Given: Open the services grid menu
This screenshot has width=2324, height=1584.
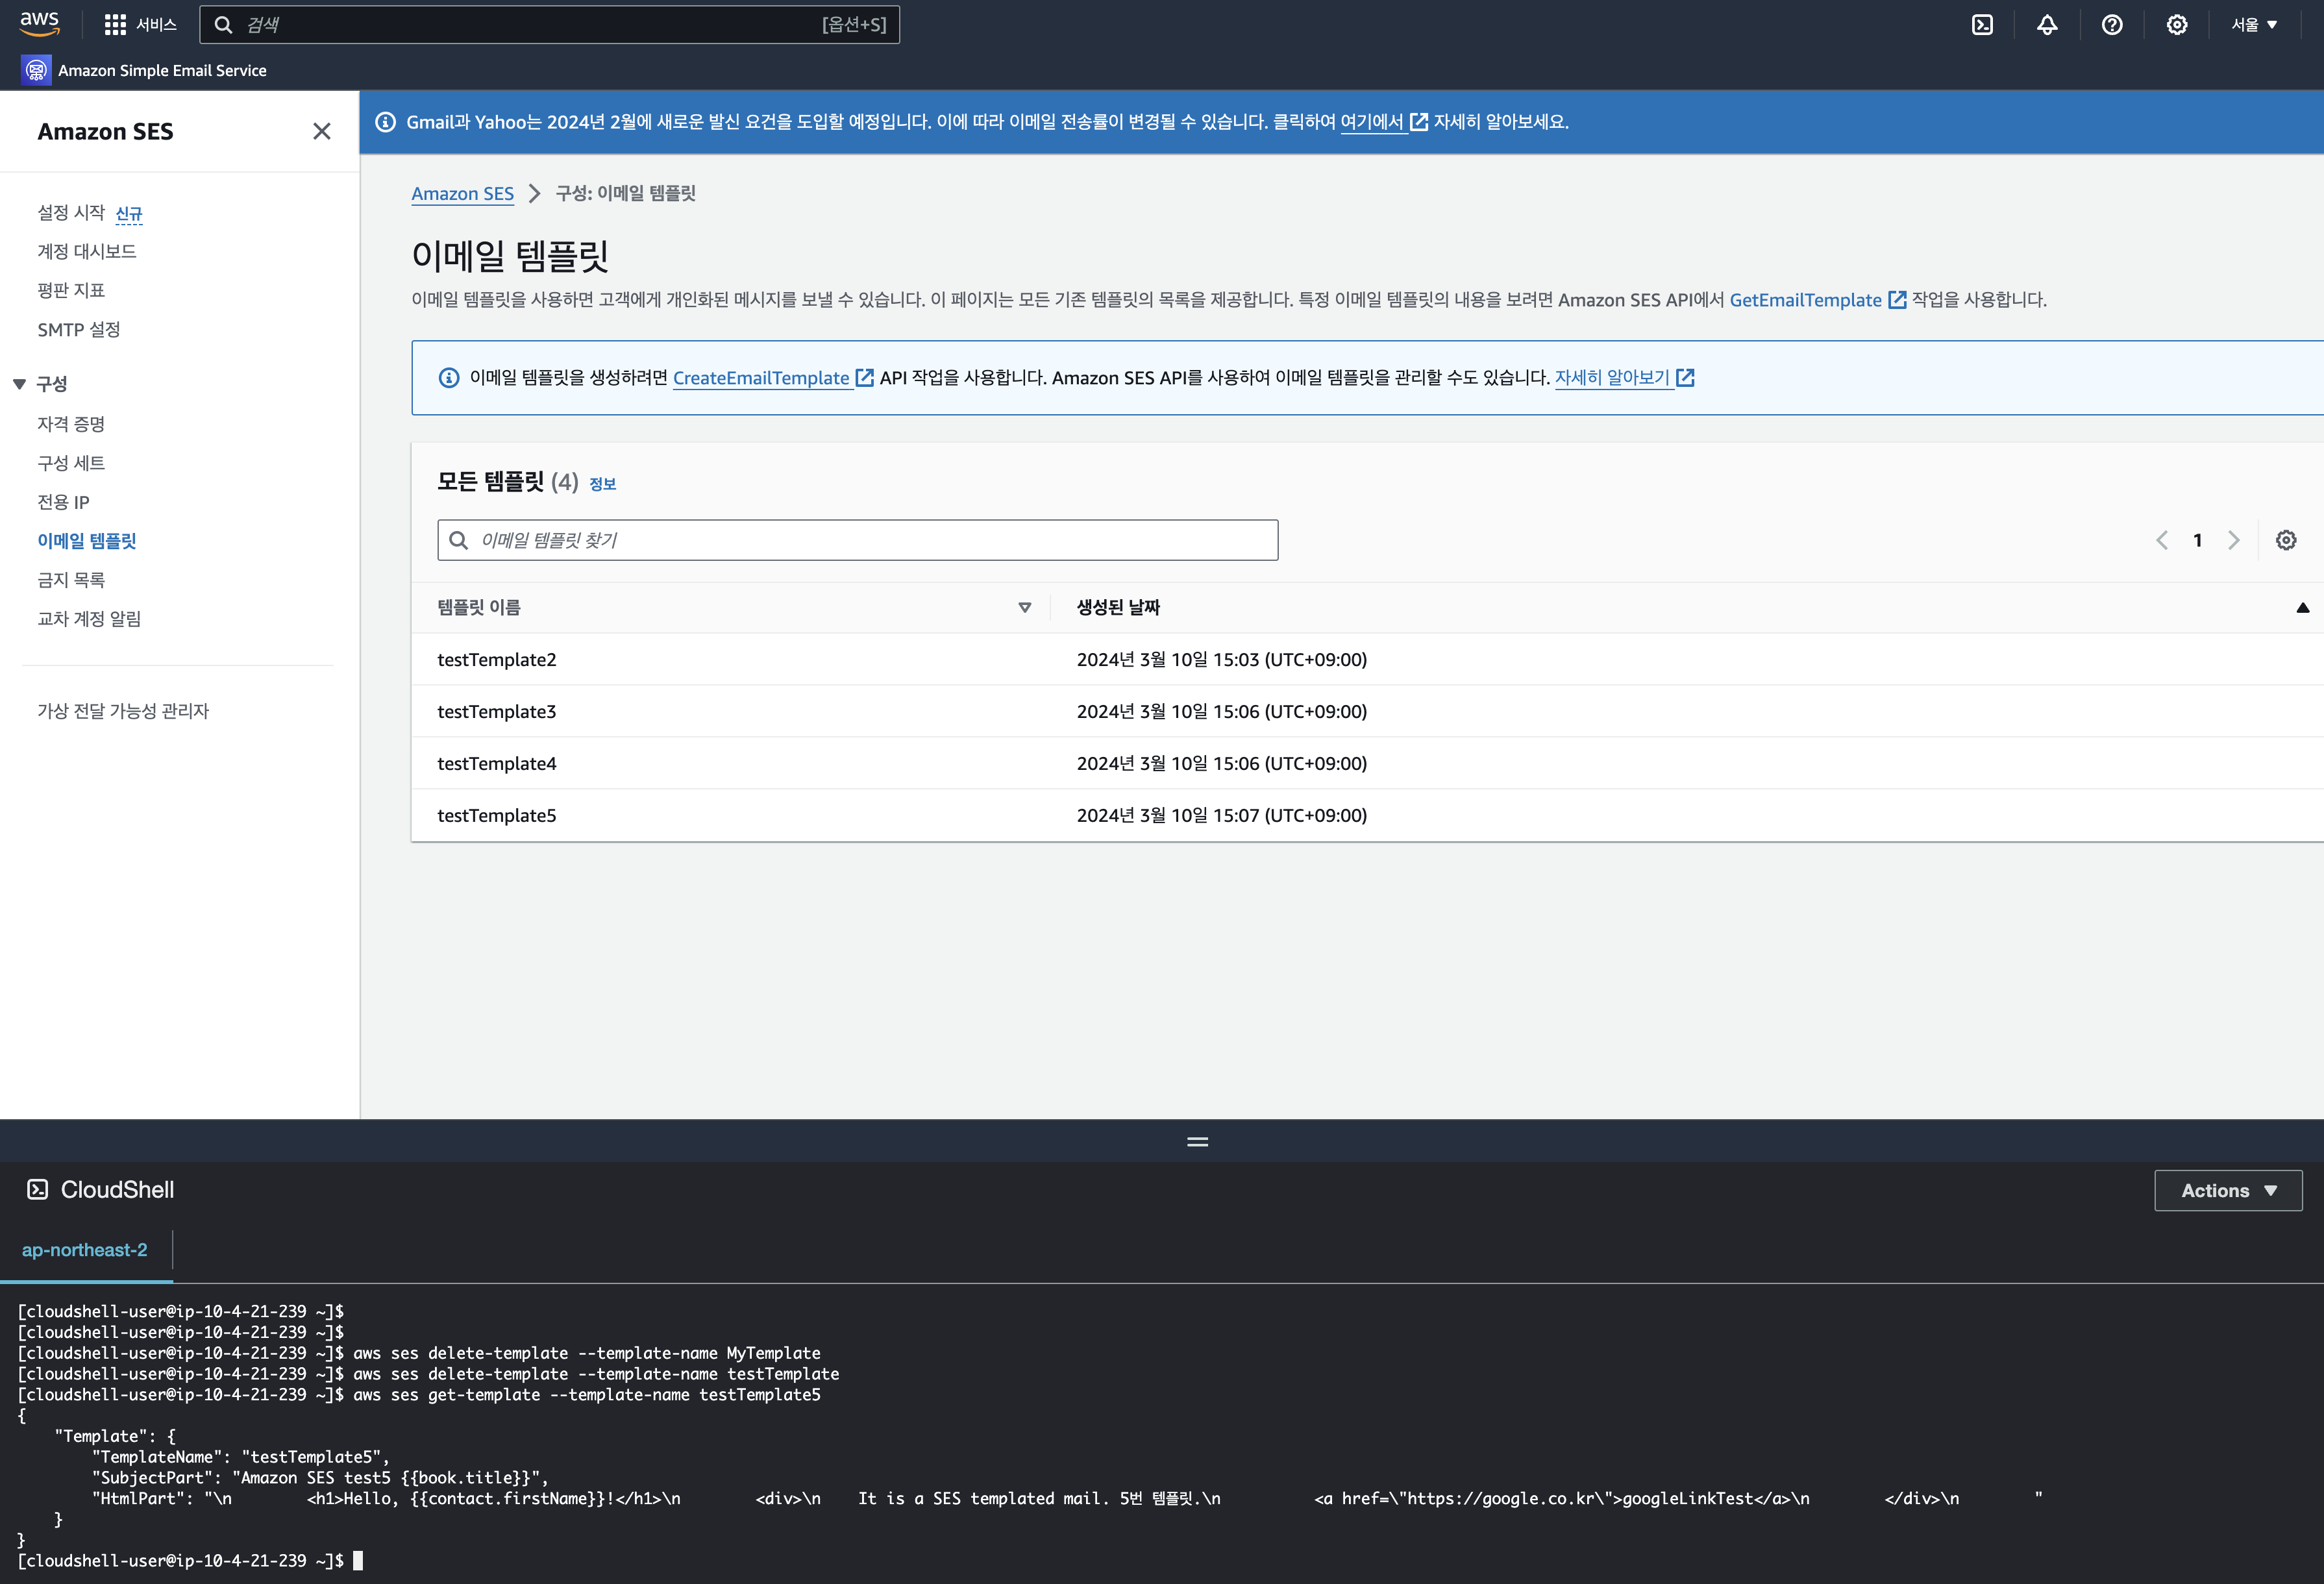Looking at the screenshot, I should (115, 24).
